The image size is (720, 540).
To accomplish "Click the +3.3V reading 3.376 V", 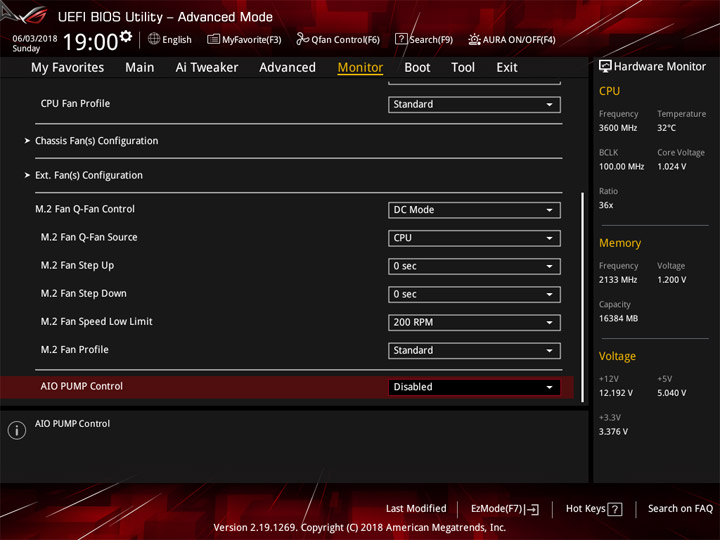I will point(613,432).
